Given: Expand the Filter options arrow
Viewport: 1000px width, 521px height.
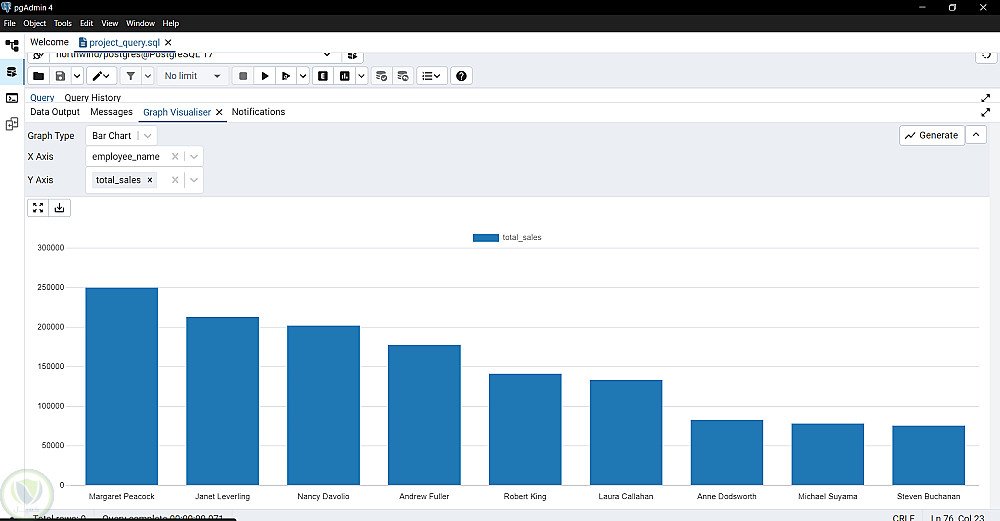Looking at the screenshot, I should (147, 76).
